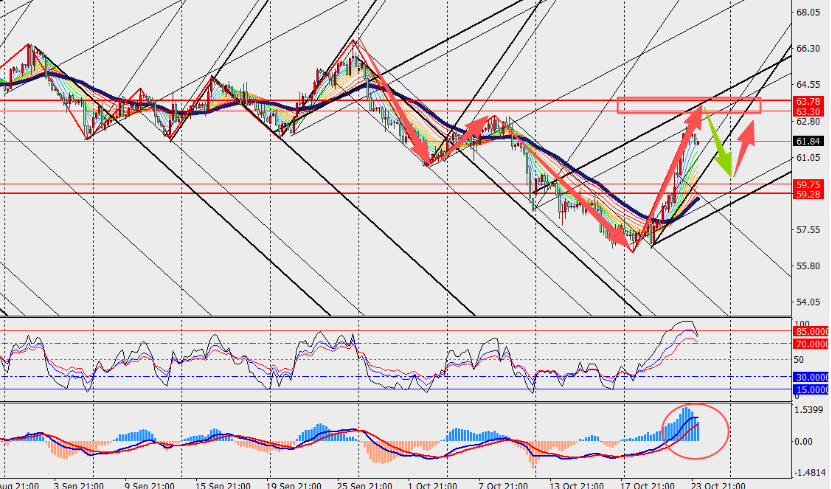This screenshot has width=831, height=489.
Task: Select the 30.0000 blue oscillator level label
Action: (x=811, y=377)
